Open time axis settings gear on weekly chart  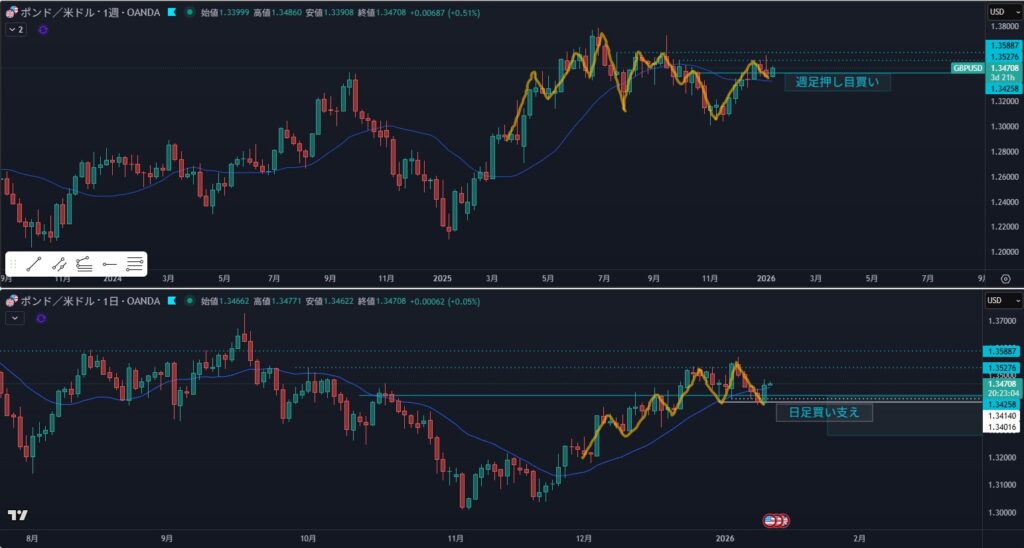[1004, 278]
